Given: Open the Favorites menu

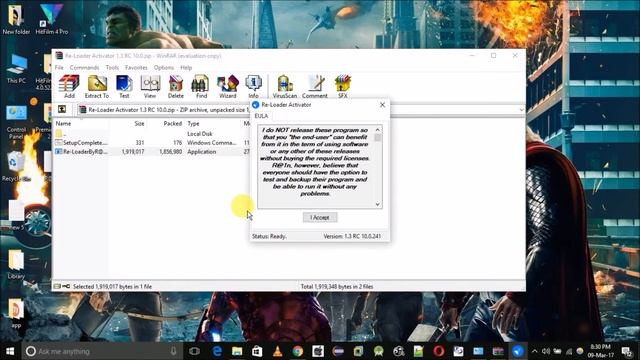Looking at the screenshot, I should (x=136, y=67).
